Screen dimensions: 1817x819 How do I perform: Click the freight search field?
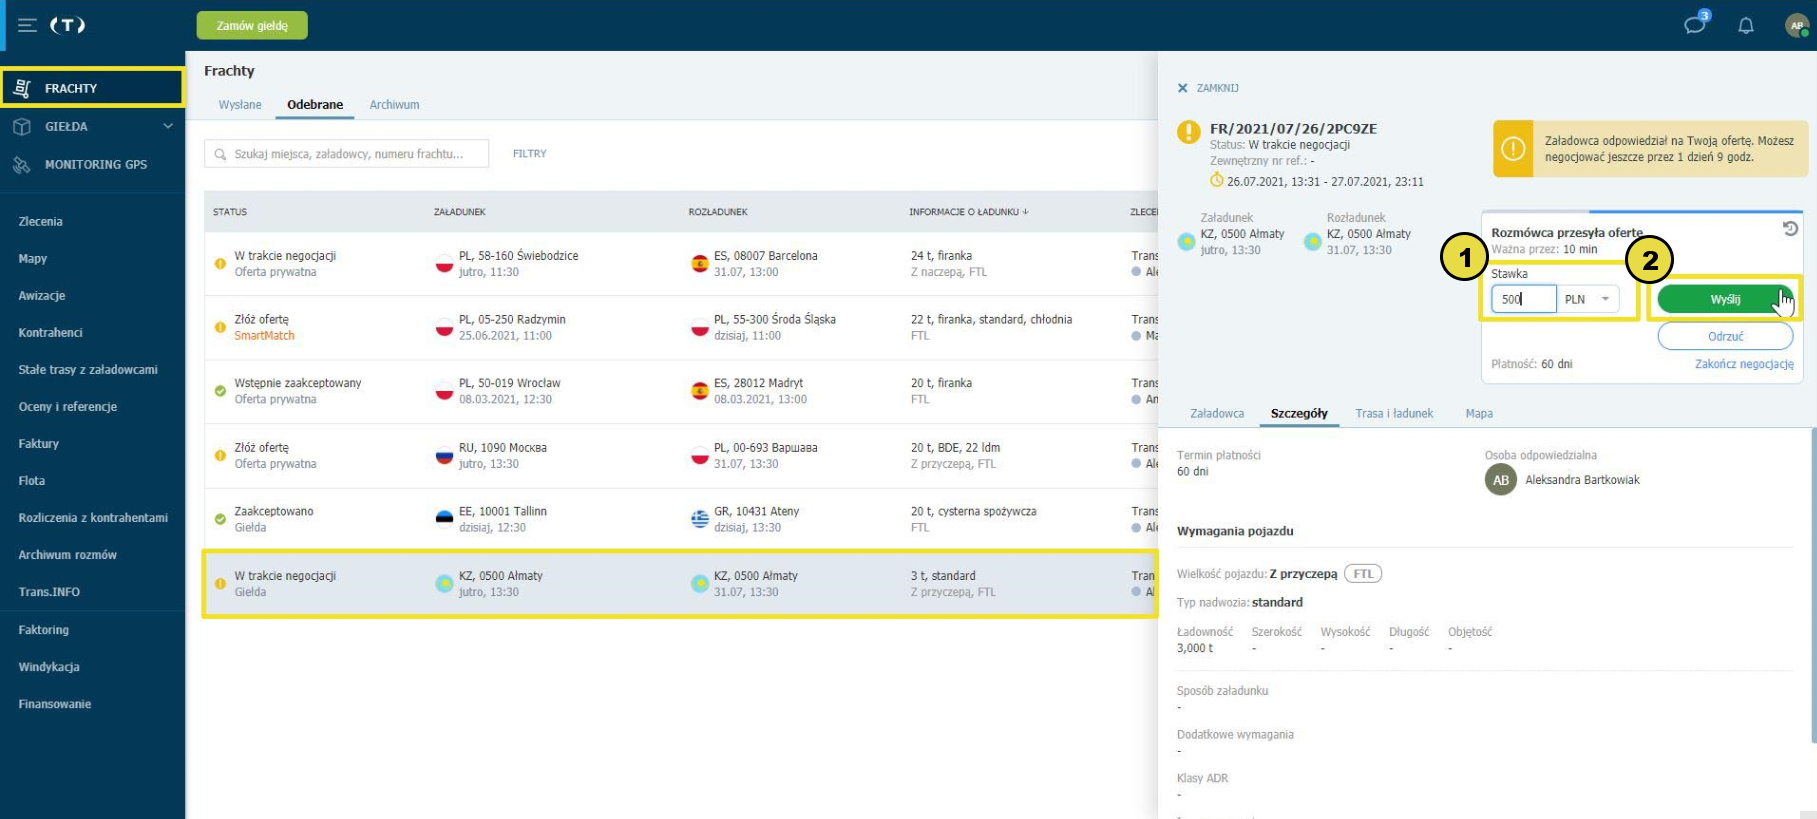click(347, 154)
